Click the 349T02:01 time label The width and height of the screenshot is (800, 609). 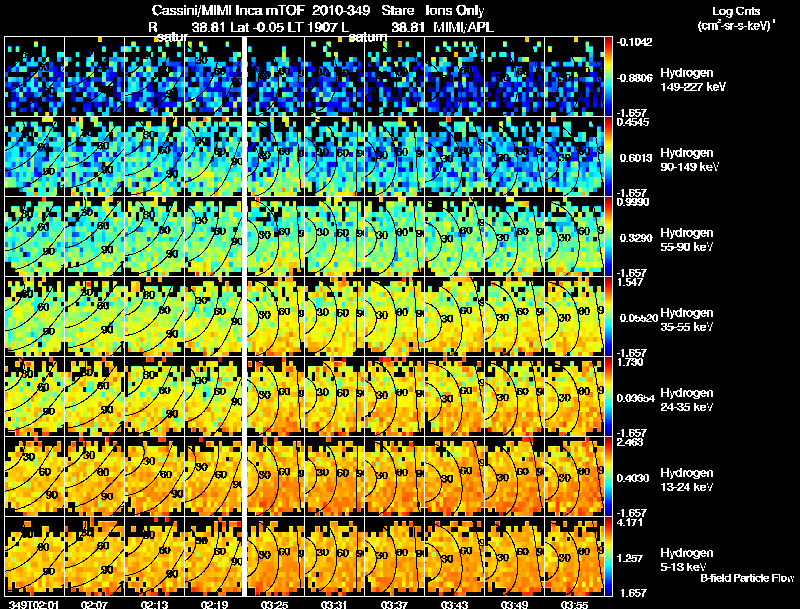coord(34,604)
